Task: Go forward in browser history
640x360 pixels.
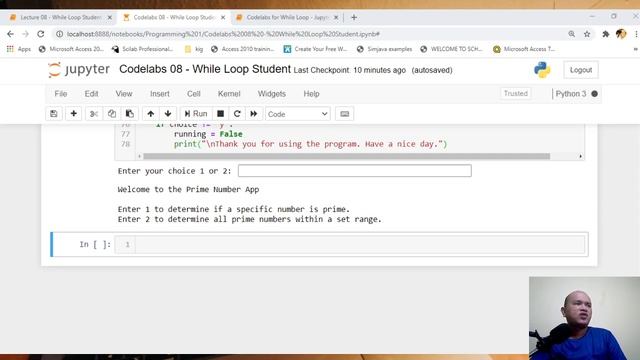Action: [x=25, y=34]
